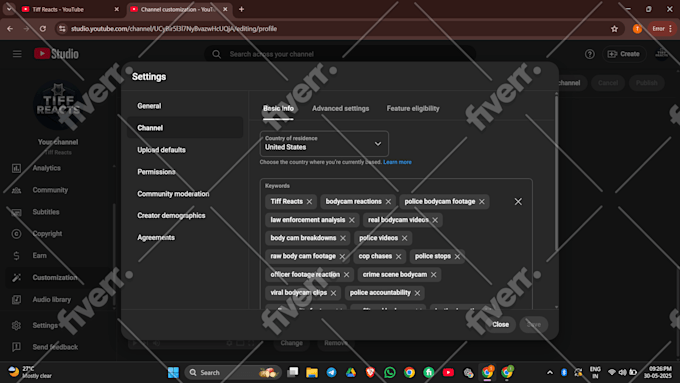Viewport: 680px width, 383px height.
Task: Open File Explorer from the taskbar
Action: click(312, 373)
